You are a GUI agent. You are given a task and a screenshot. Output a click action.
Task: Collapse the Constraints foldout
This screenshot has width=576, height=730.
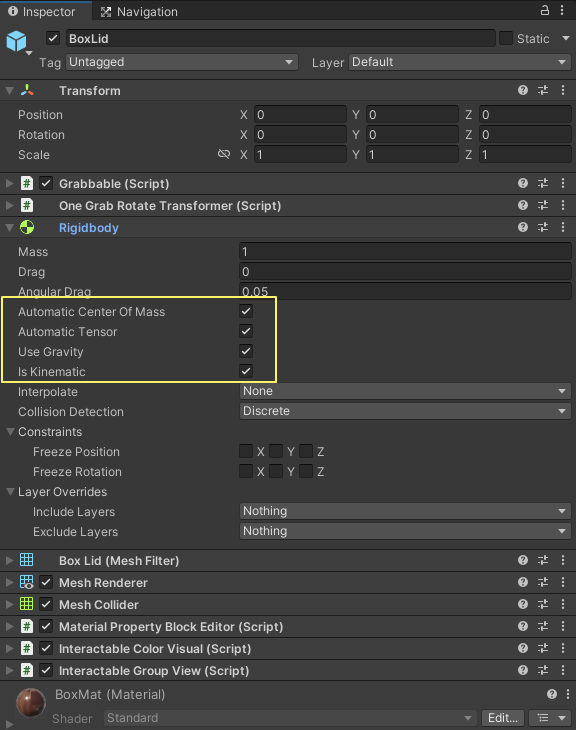(x=10, y=432)
